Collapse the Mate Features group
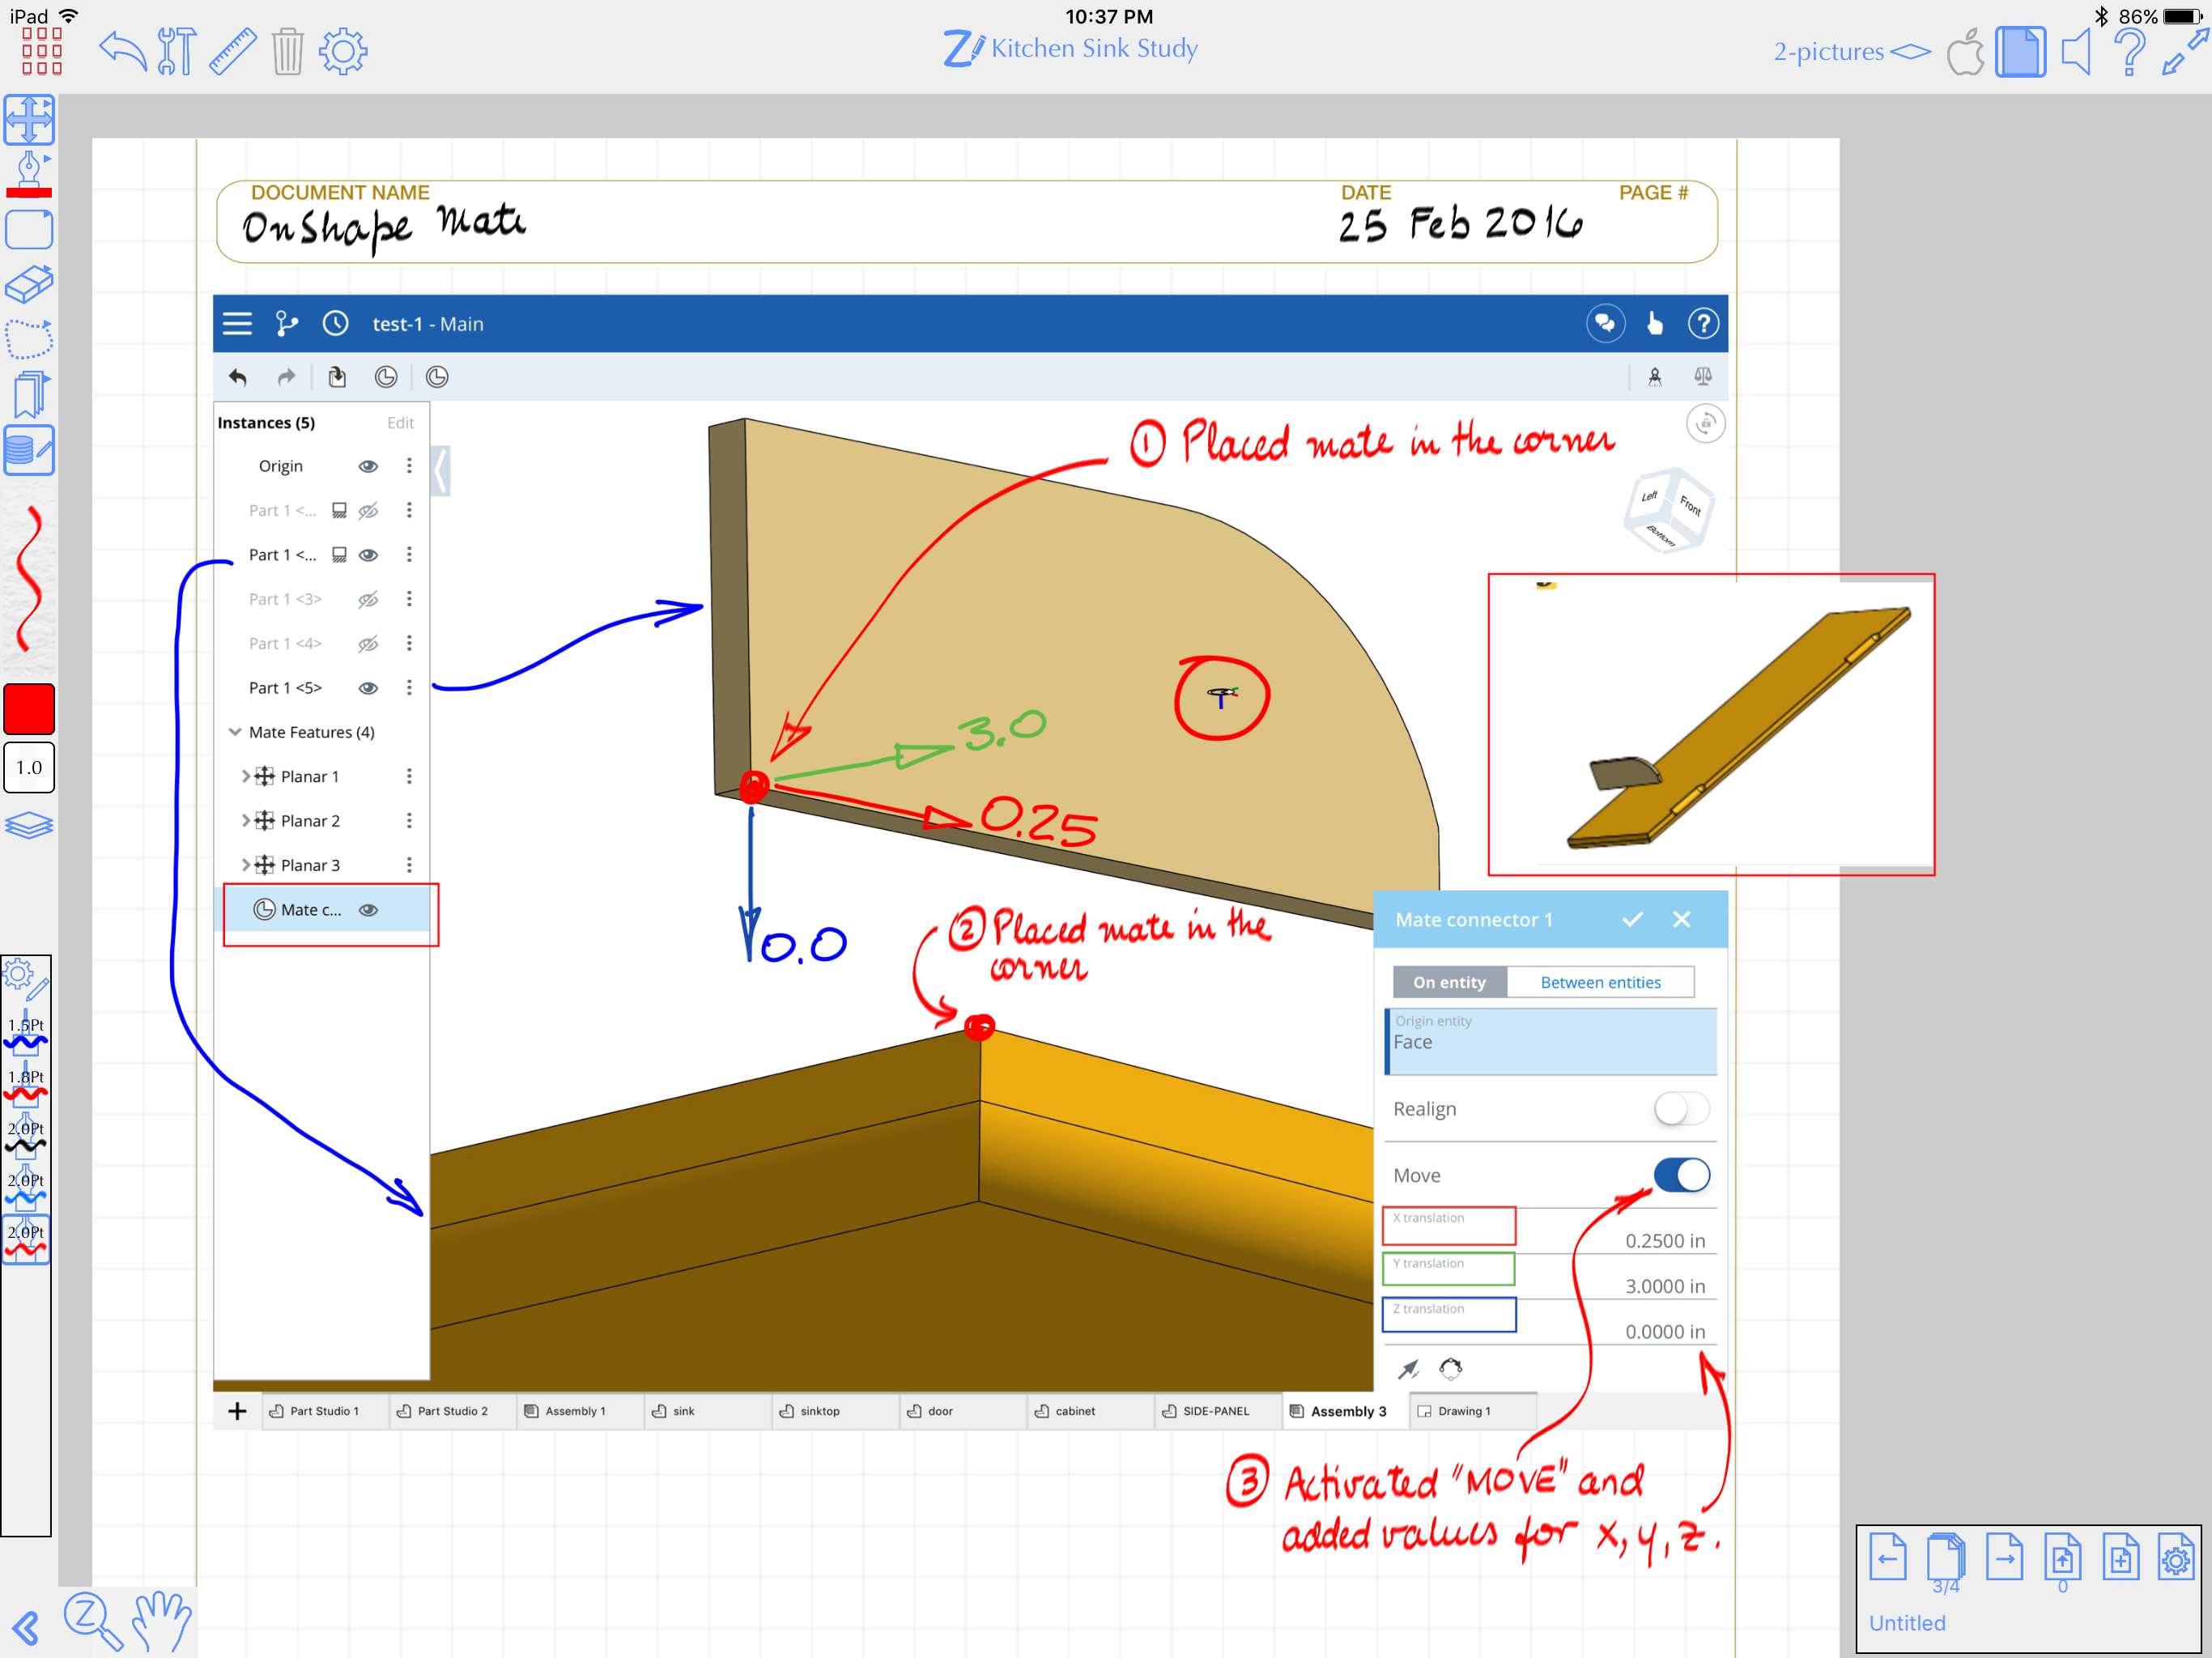This screenshot has height=1658, width=2212. point(235,732)
